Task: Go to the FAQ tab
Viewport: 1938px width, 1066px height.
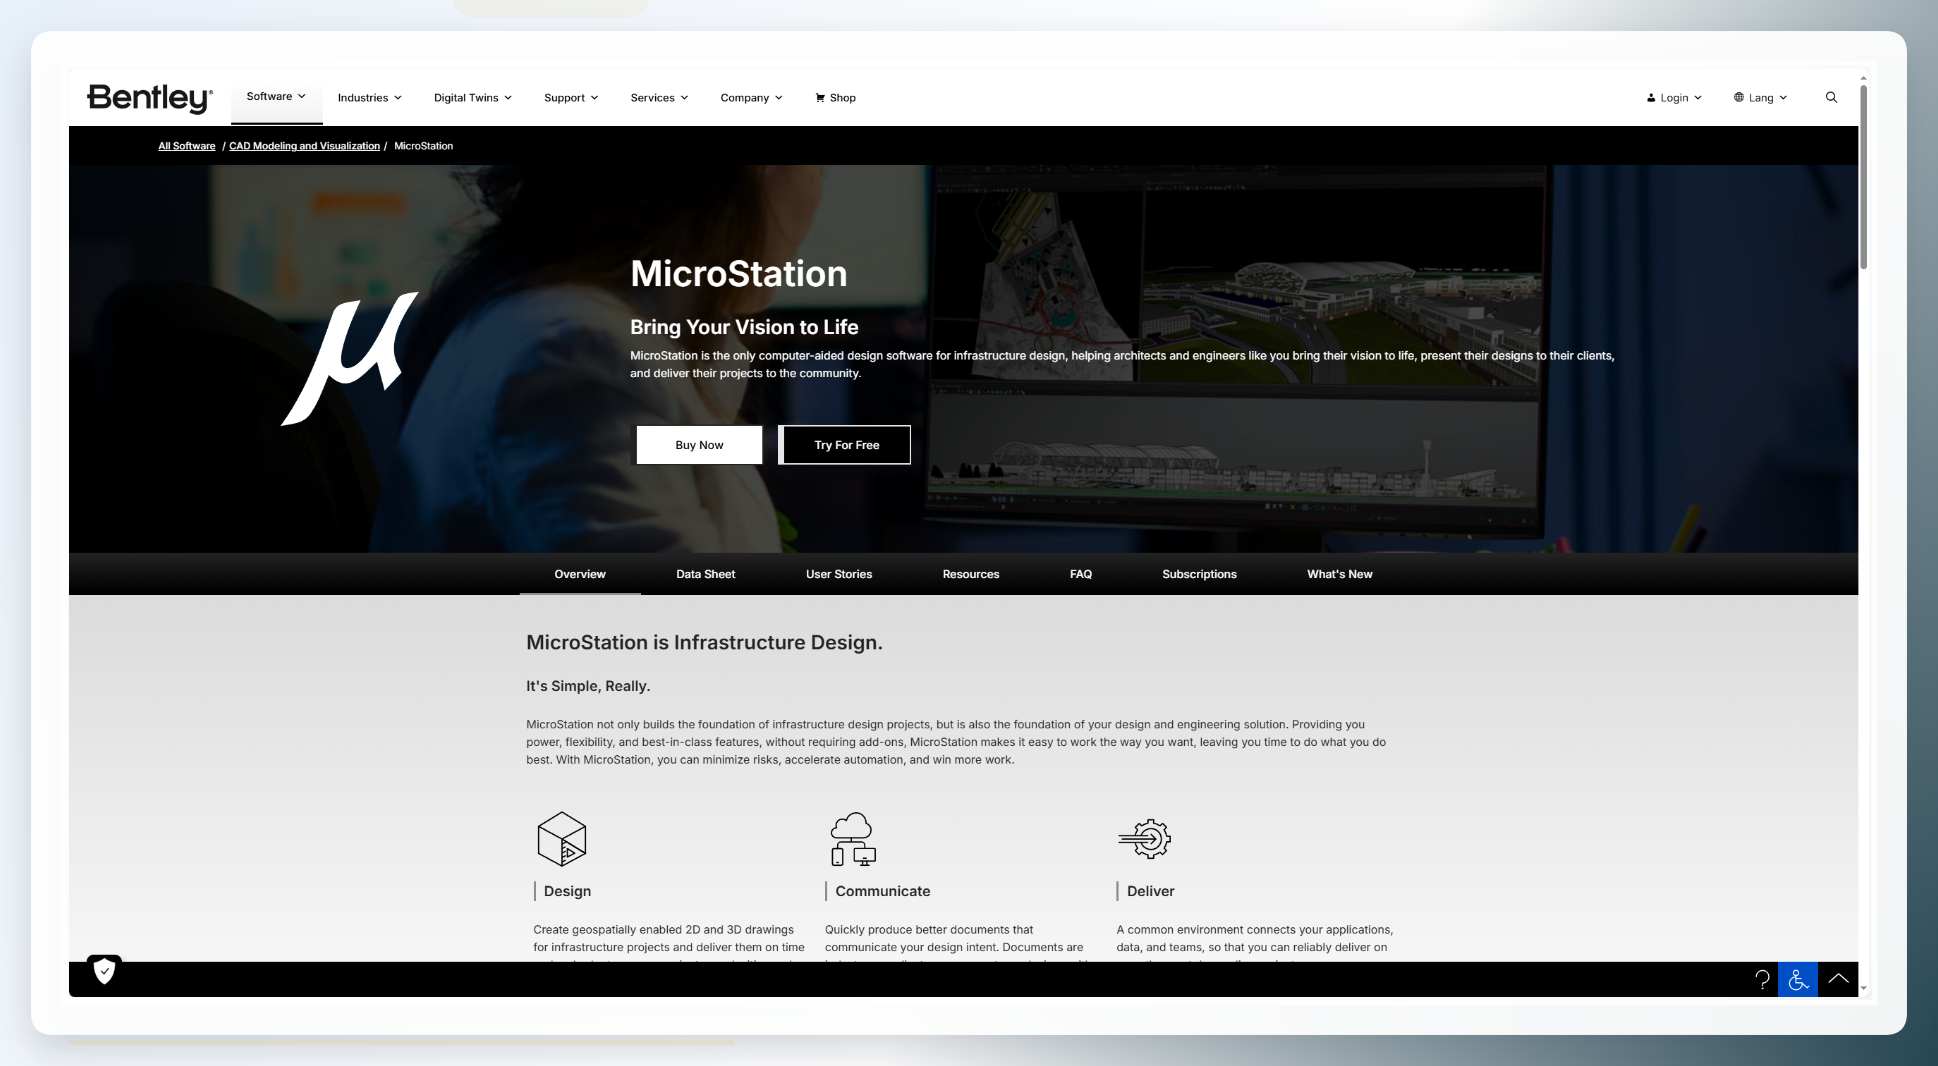Action: (x=1081, y=574)
